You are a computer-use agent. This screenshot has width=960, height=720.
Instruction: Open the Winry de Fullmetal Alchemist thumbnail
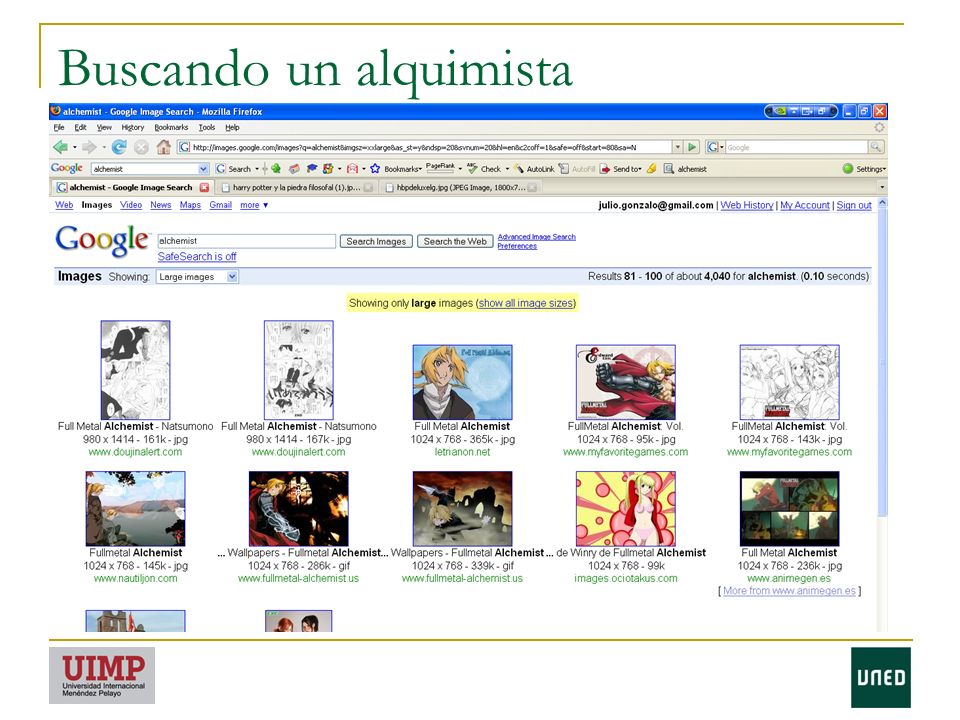click(626, 508)
